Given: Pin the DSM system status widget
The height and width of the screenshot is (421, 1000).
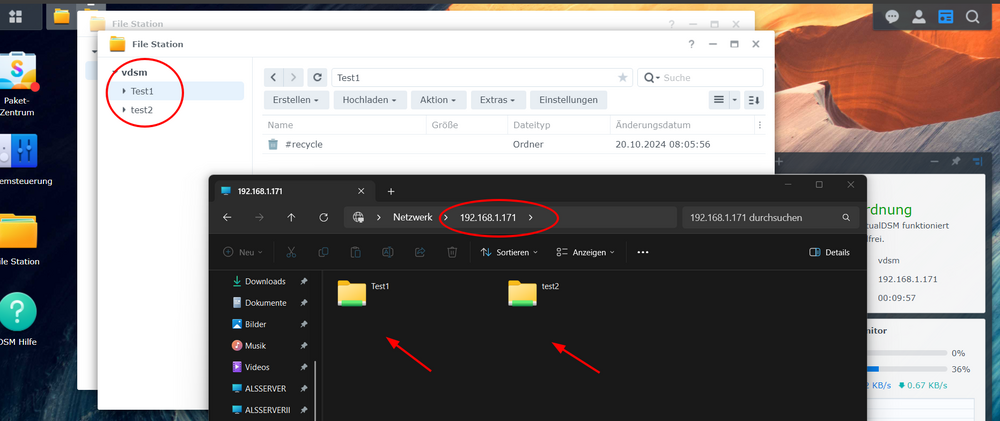Looking at the screenshot, I should tap(956, 162).
